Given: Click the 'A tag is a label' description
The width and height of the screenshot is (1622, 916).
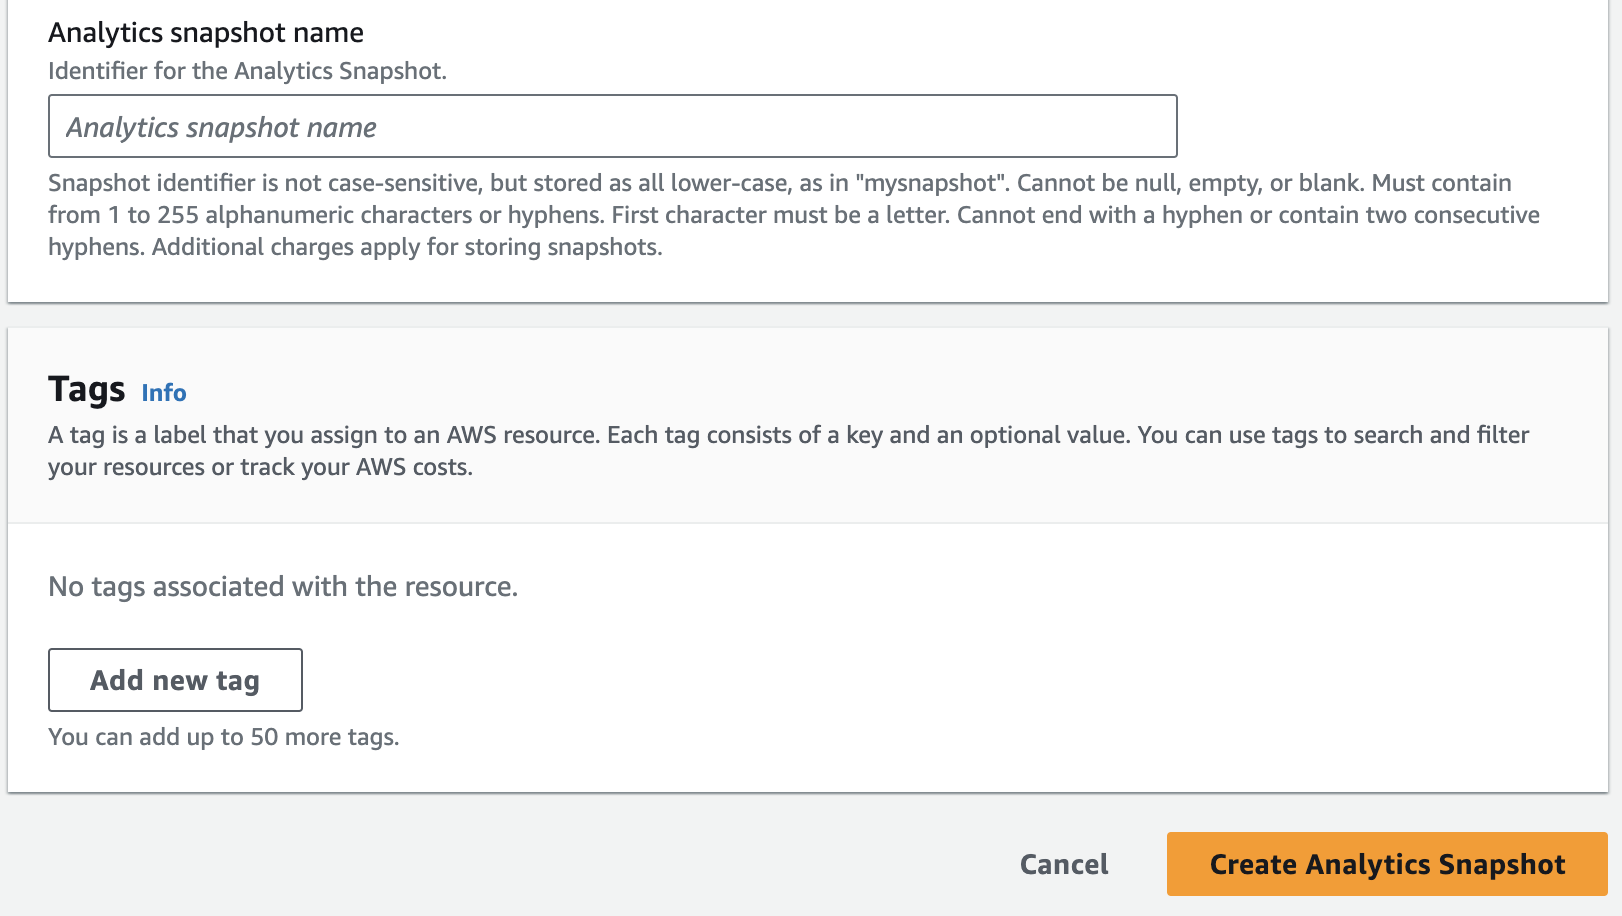Looking at the screenshot, I should (x=789, y=451).
